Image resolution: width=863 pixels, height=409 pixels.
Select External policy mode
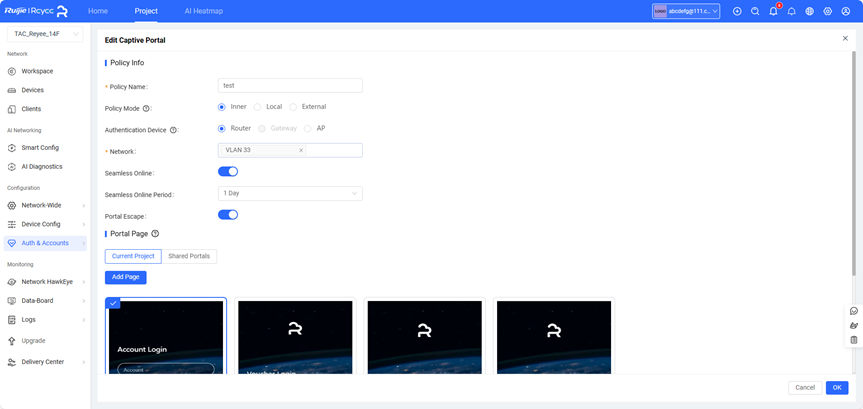[293, 107]
